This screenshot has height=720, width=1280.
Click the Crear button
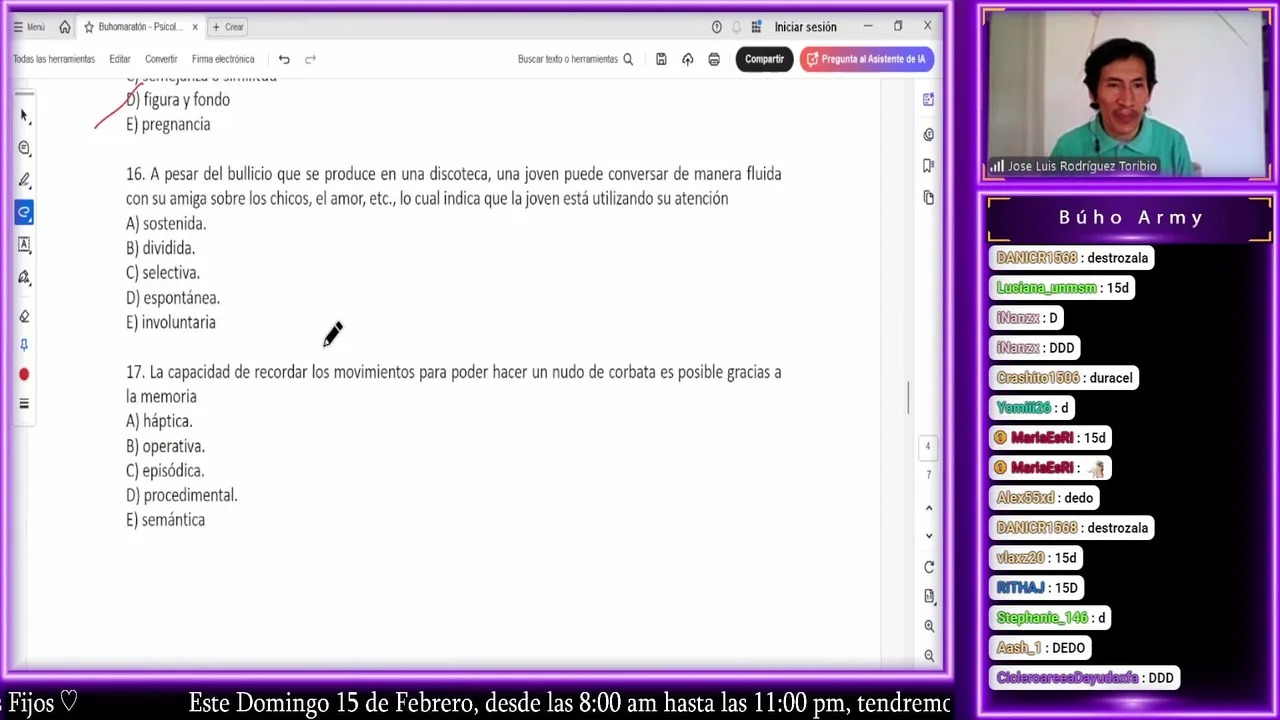coord(228,27)
